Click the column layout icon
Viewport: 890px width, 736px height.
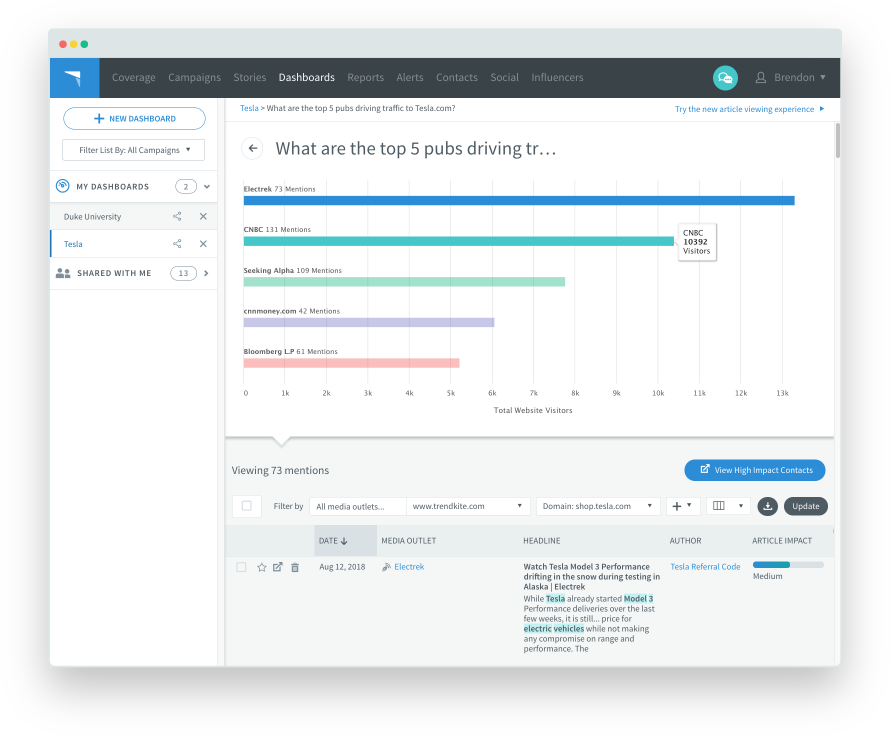pos(719,506)
